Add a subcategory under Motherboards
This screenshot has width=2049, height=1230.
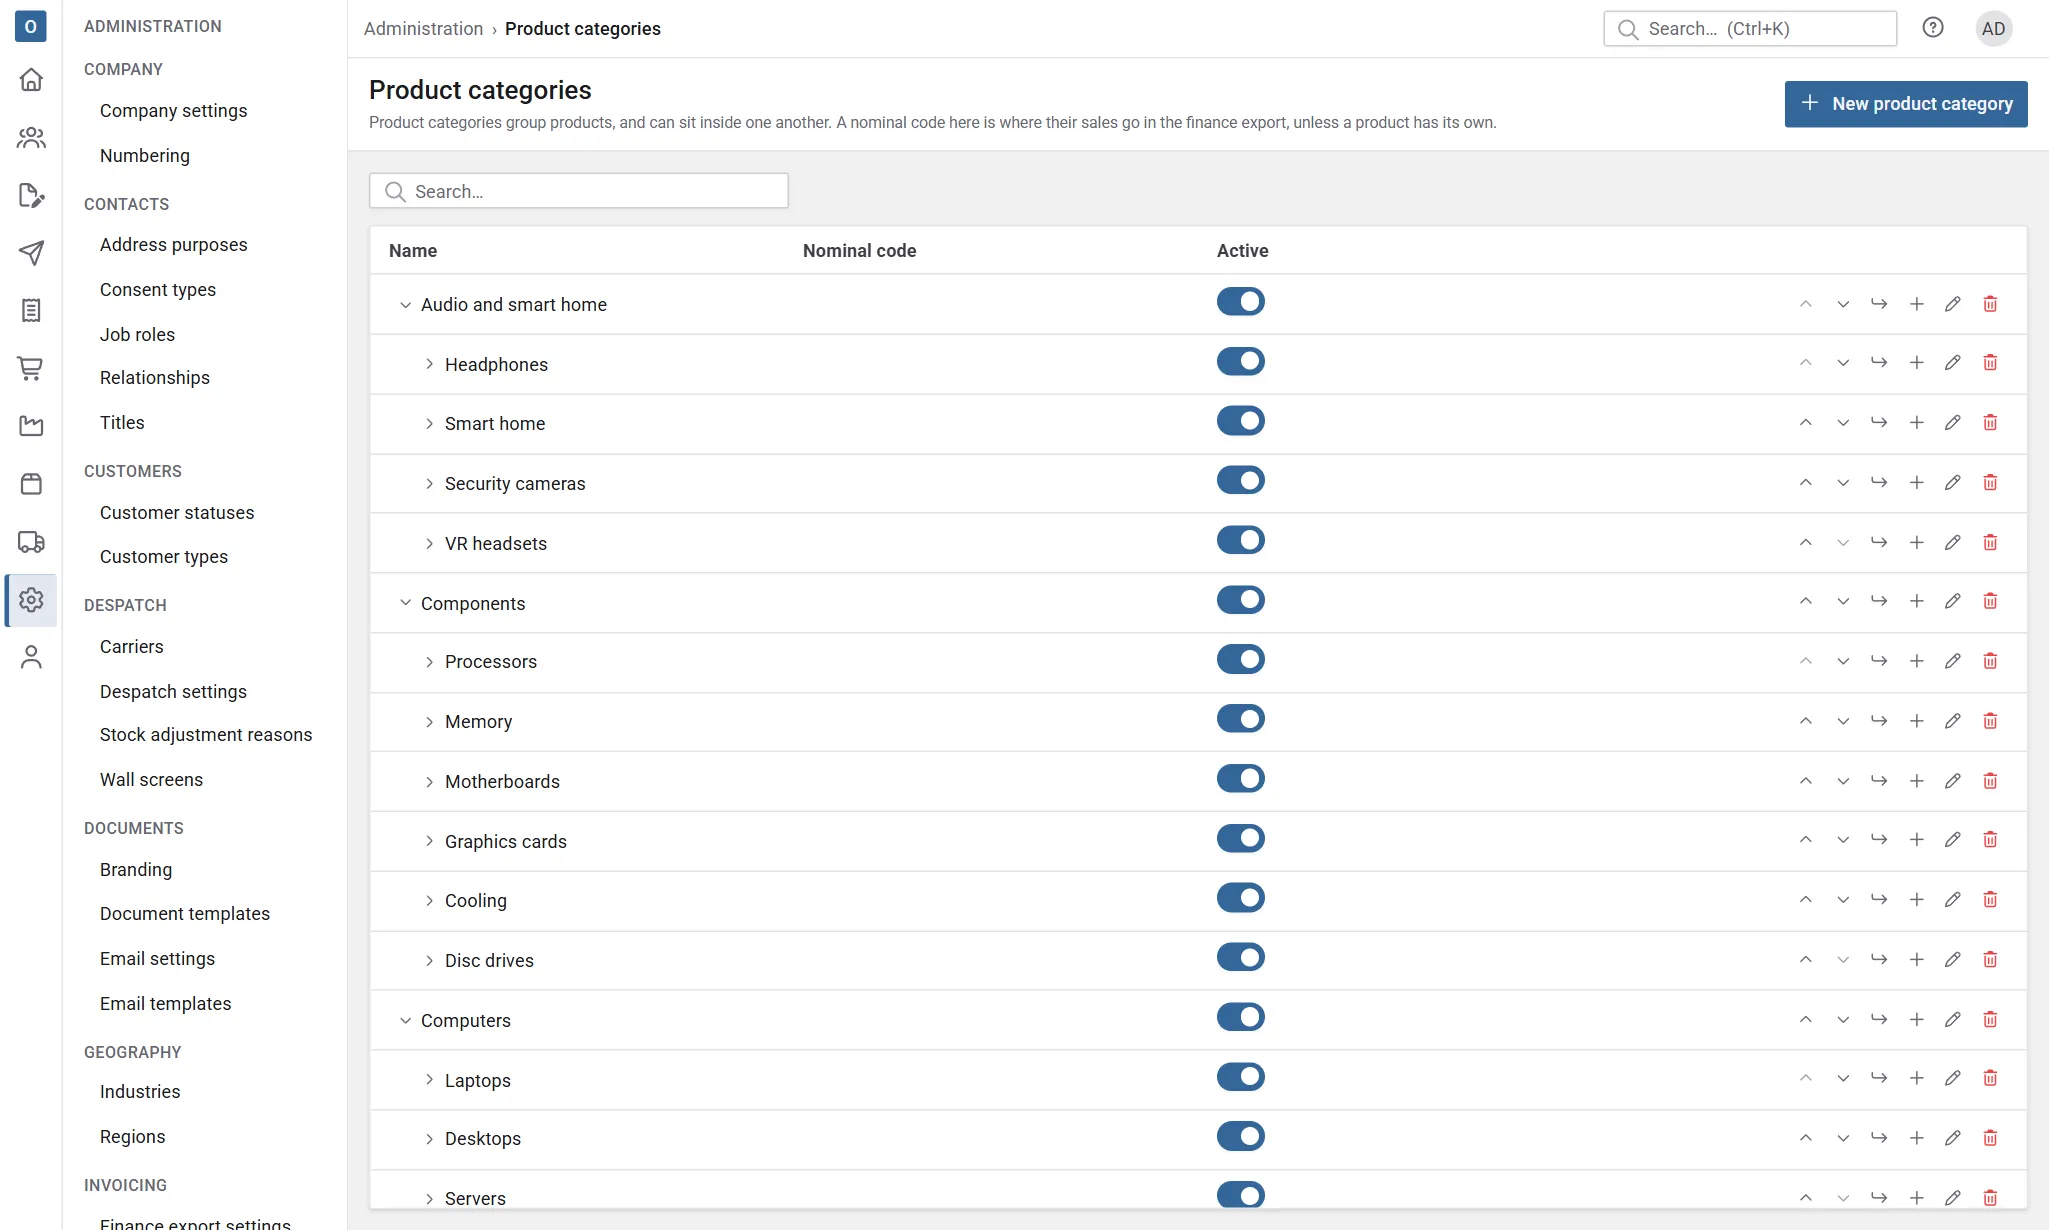pyautogui.click(x=1916, y=781)
